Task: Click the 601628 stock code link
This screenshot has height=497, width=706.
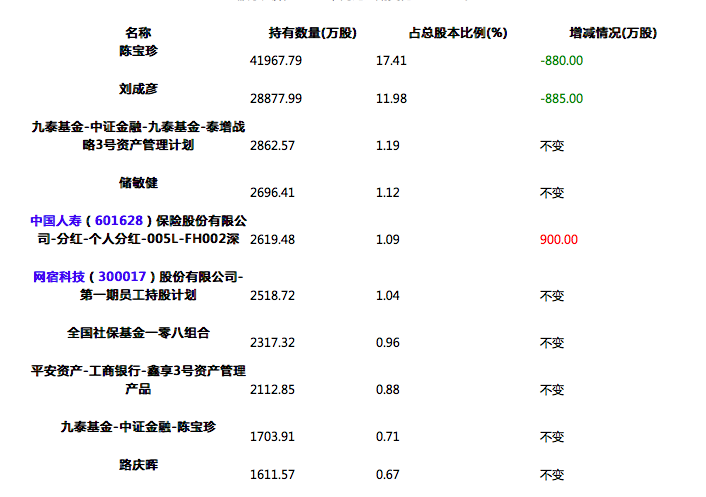Action: tap(123, 220)
